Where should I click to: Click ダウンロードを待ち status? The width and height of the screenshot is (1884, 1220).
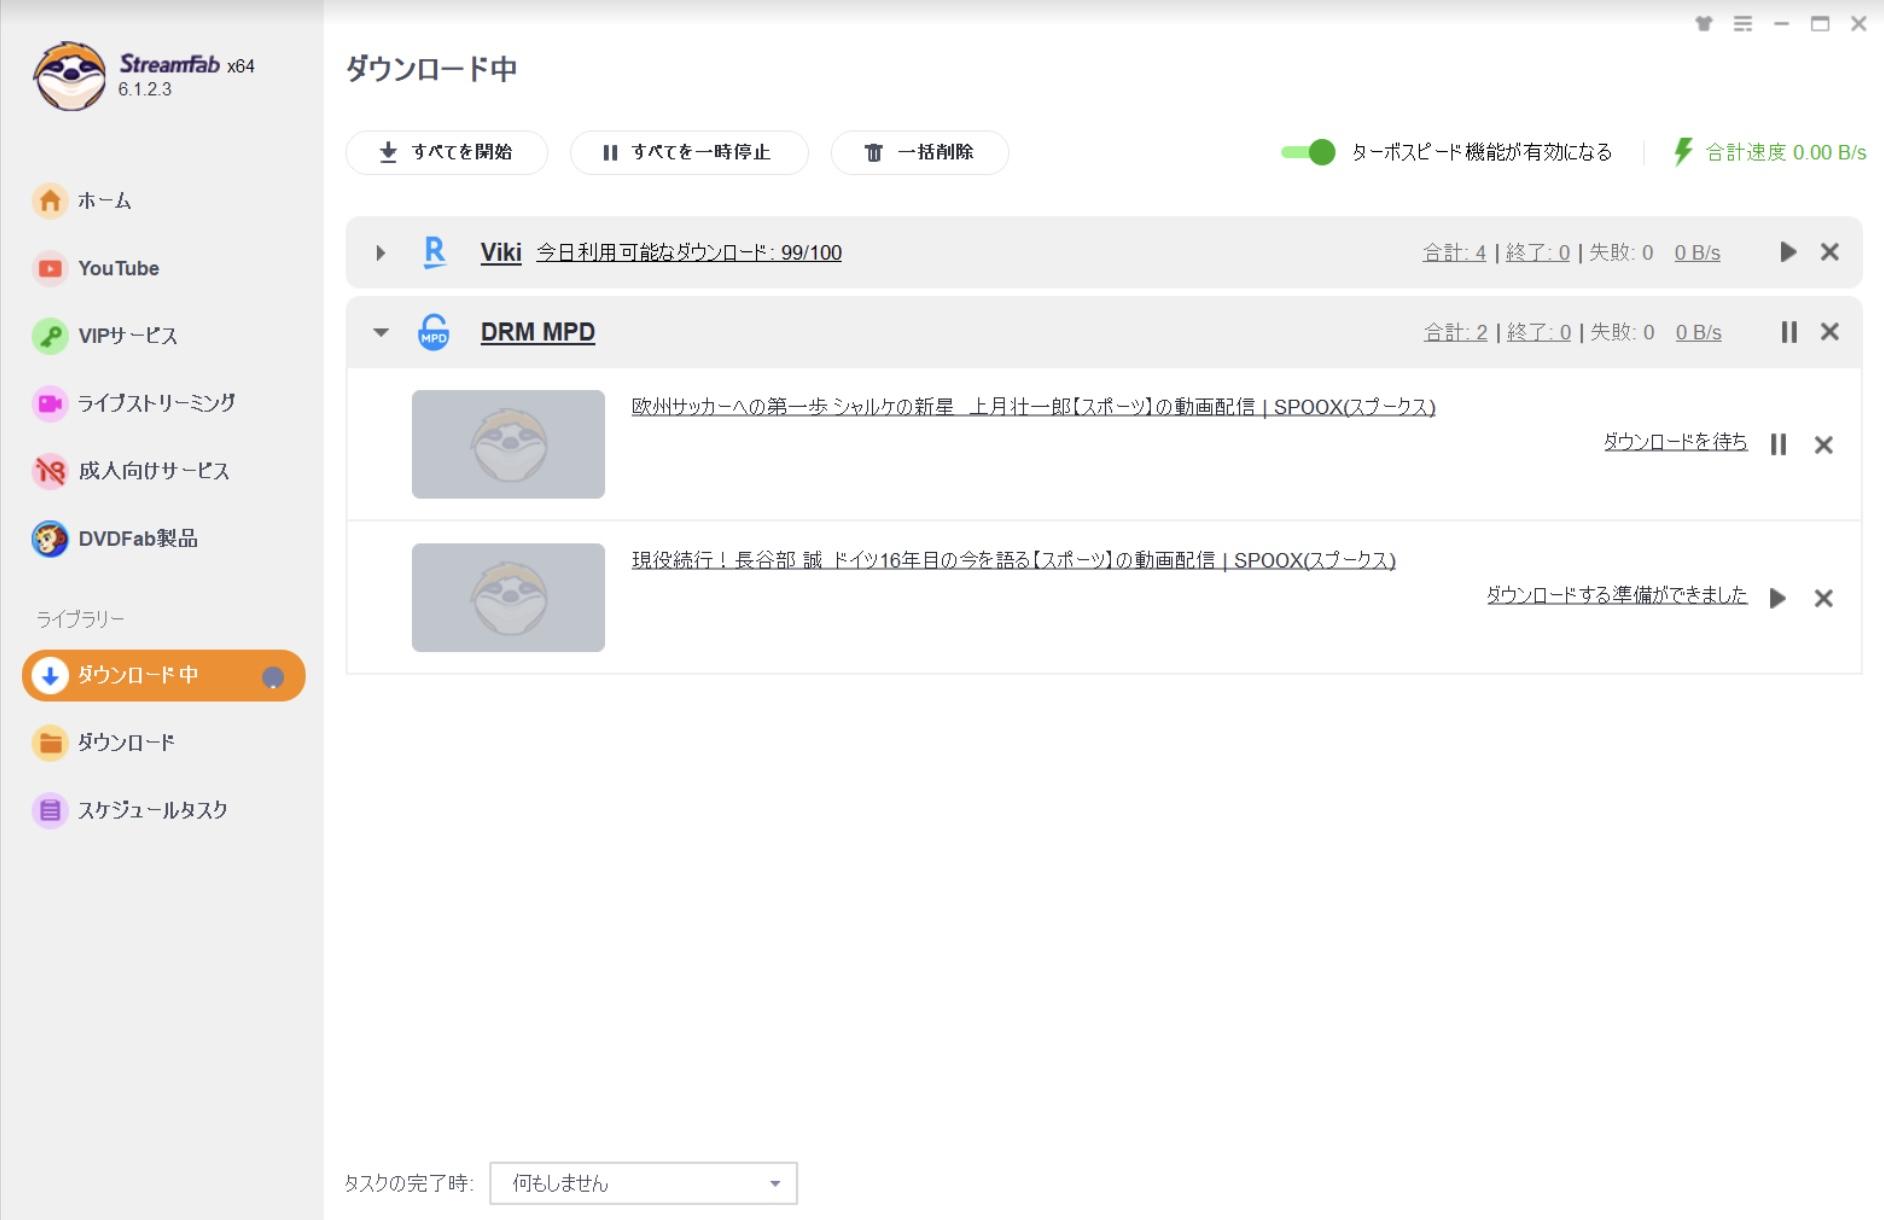click(1675, 442)
